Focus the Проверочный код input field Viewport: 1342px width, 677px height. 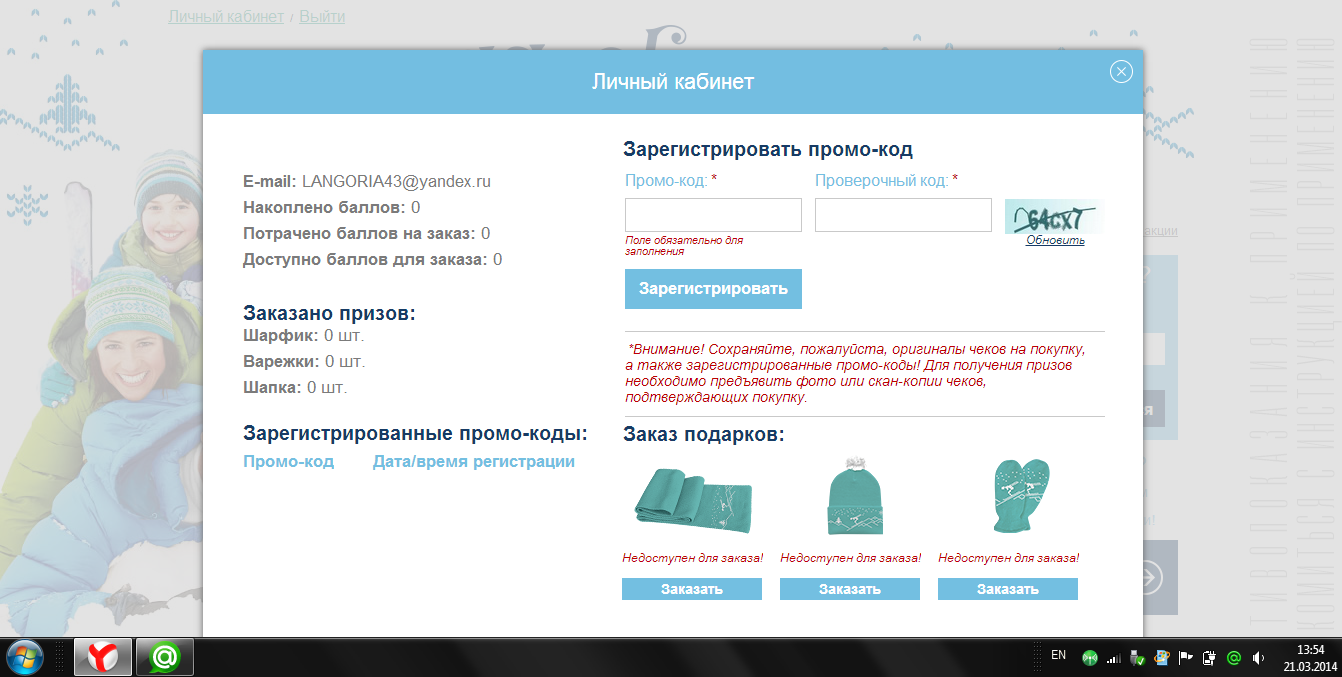[903, 215]
